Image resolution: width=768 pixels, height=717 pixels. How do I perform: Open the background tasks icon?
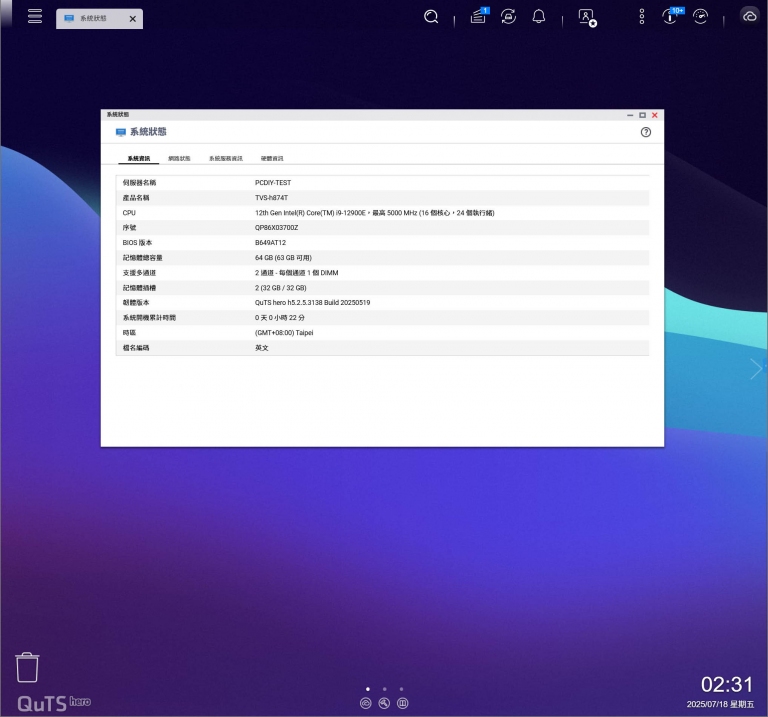tap(479, 16)
